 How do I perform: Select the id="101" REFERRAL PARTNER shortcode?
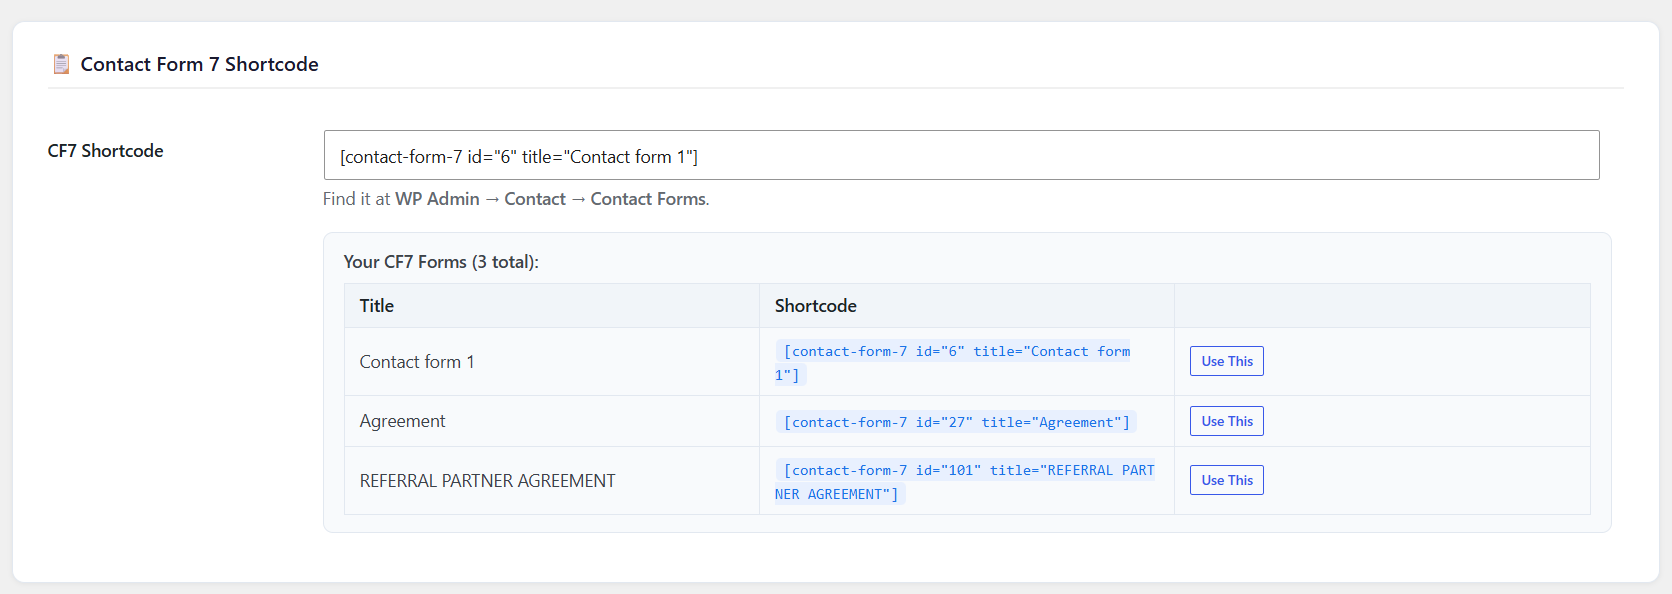pyautogui.click(x=965, y=482)
